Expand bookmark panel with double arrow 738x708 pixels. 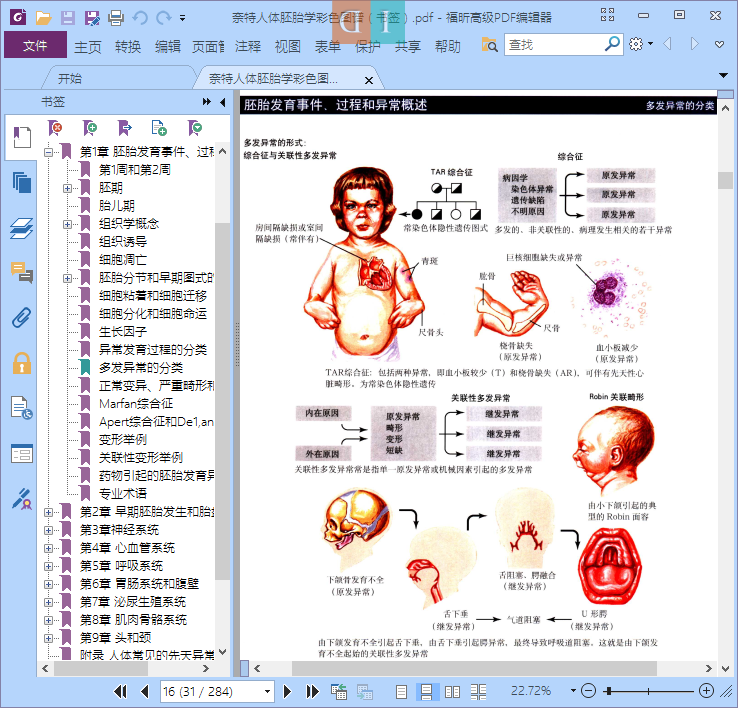[x=206, y=102]
